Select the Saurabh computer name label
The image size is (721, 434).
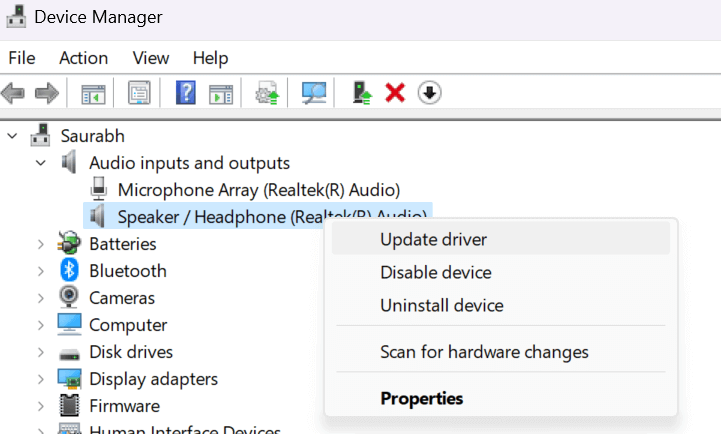coord(92,136)
